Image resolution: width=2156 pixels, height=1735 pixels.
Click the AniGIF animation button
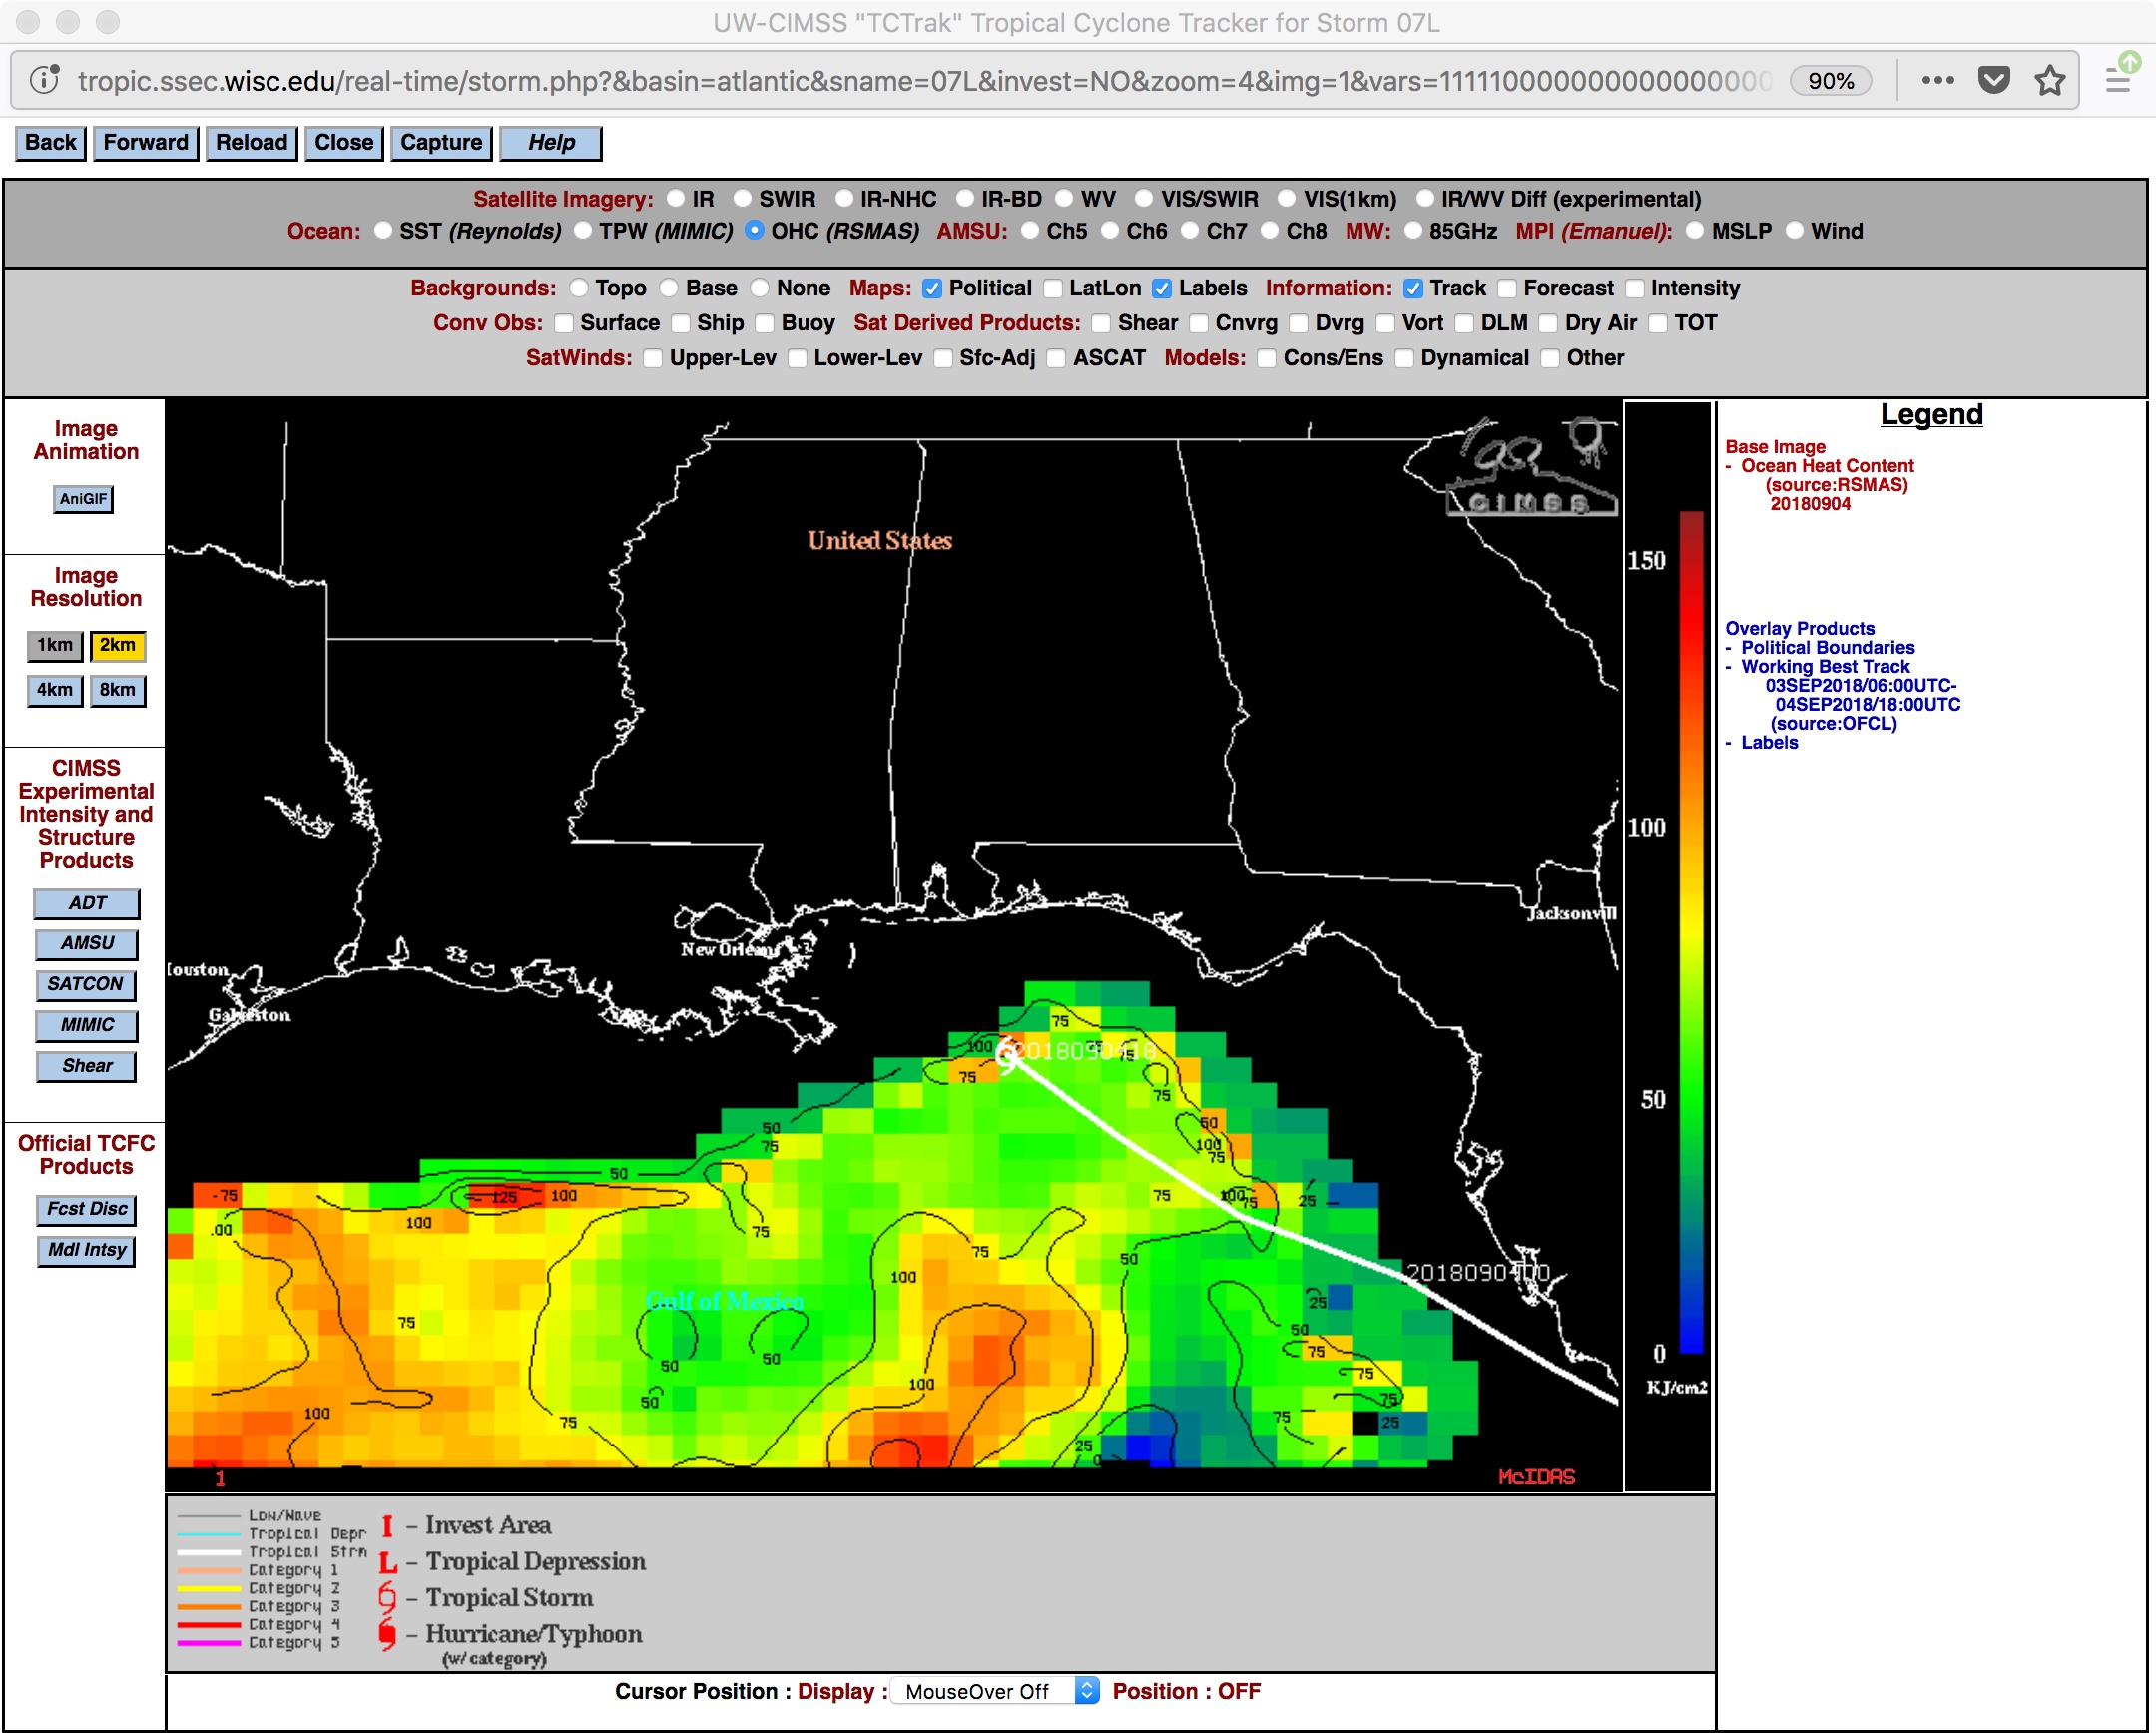click(83, 499)
